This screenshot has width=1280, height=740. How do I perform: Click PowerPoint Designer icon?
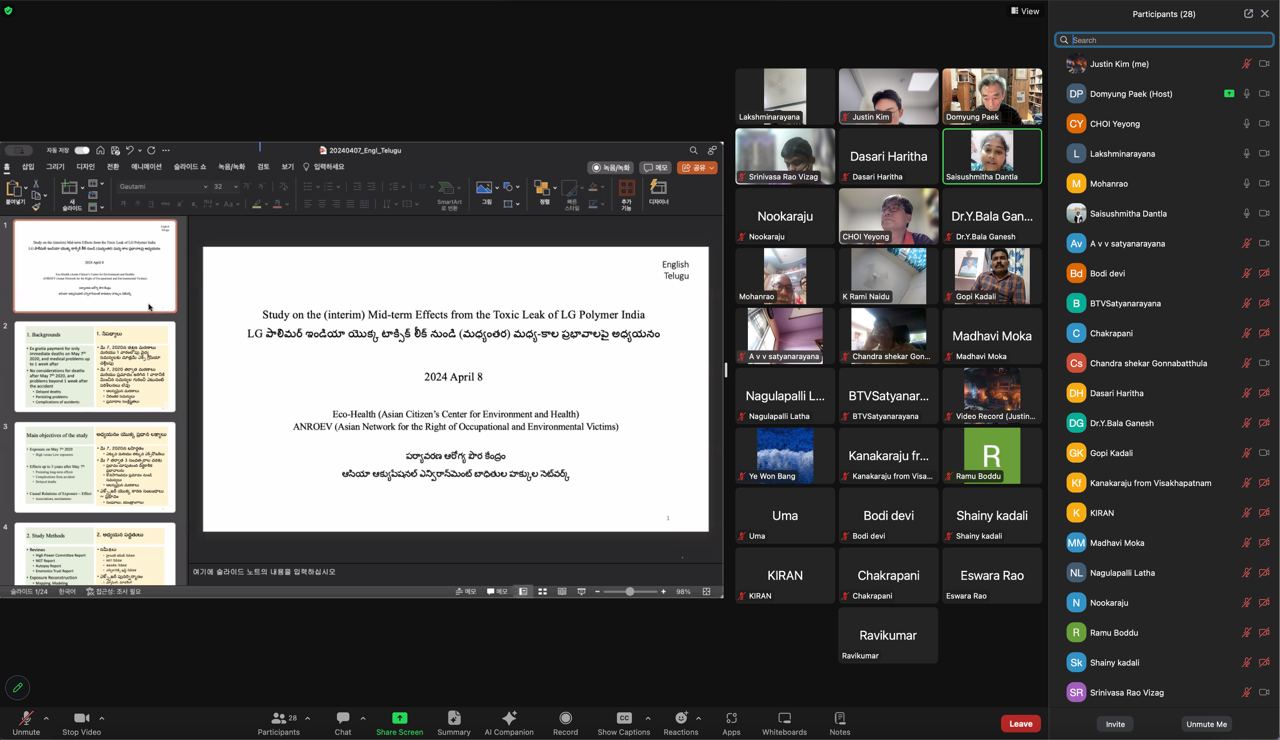click(658, 190)
